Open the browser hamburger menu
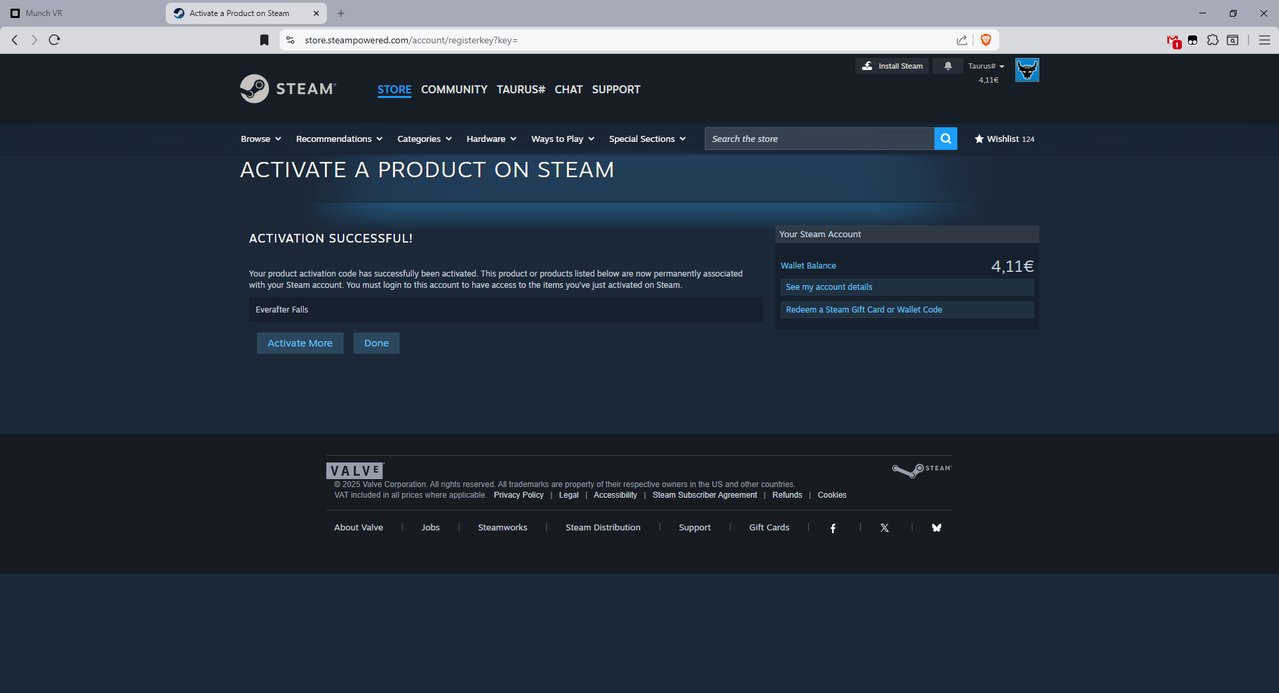The image size is (1279, 693). [x=1264, y=40]
